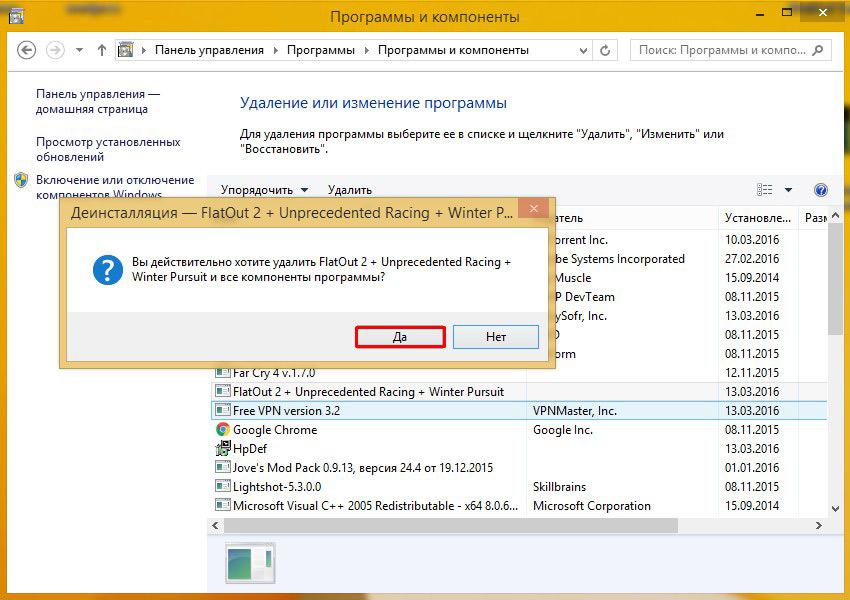The width and height of the screenshot is (850, 600).
Task: Click the horizontal scrollbar below list
Action: point(500,525)
